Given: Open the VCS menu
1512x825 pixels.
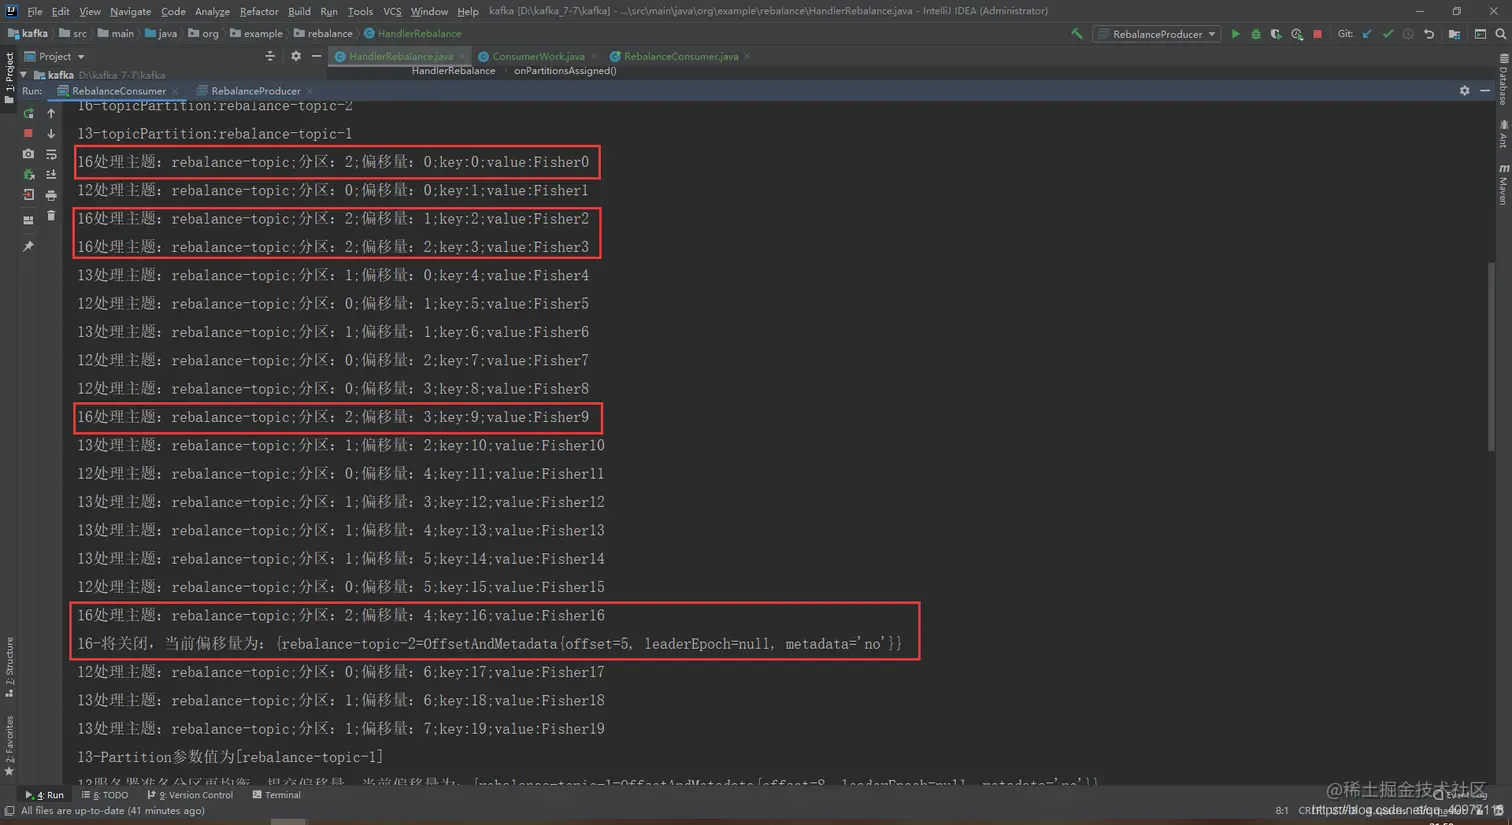Looking at the screenshot, I should (x=392, y=11).
